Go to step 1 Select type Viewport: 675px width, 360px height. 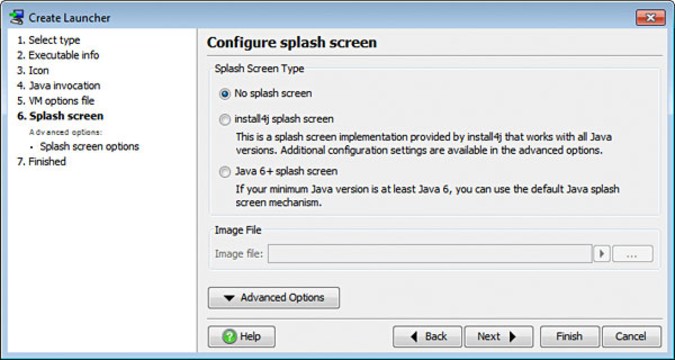49,40
